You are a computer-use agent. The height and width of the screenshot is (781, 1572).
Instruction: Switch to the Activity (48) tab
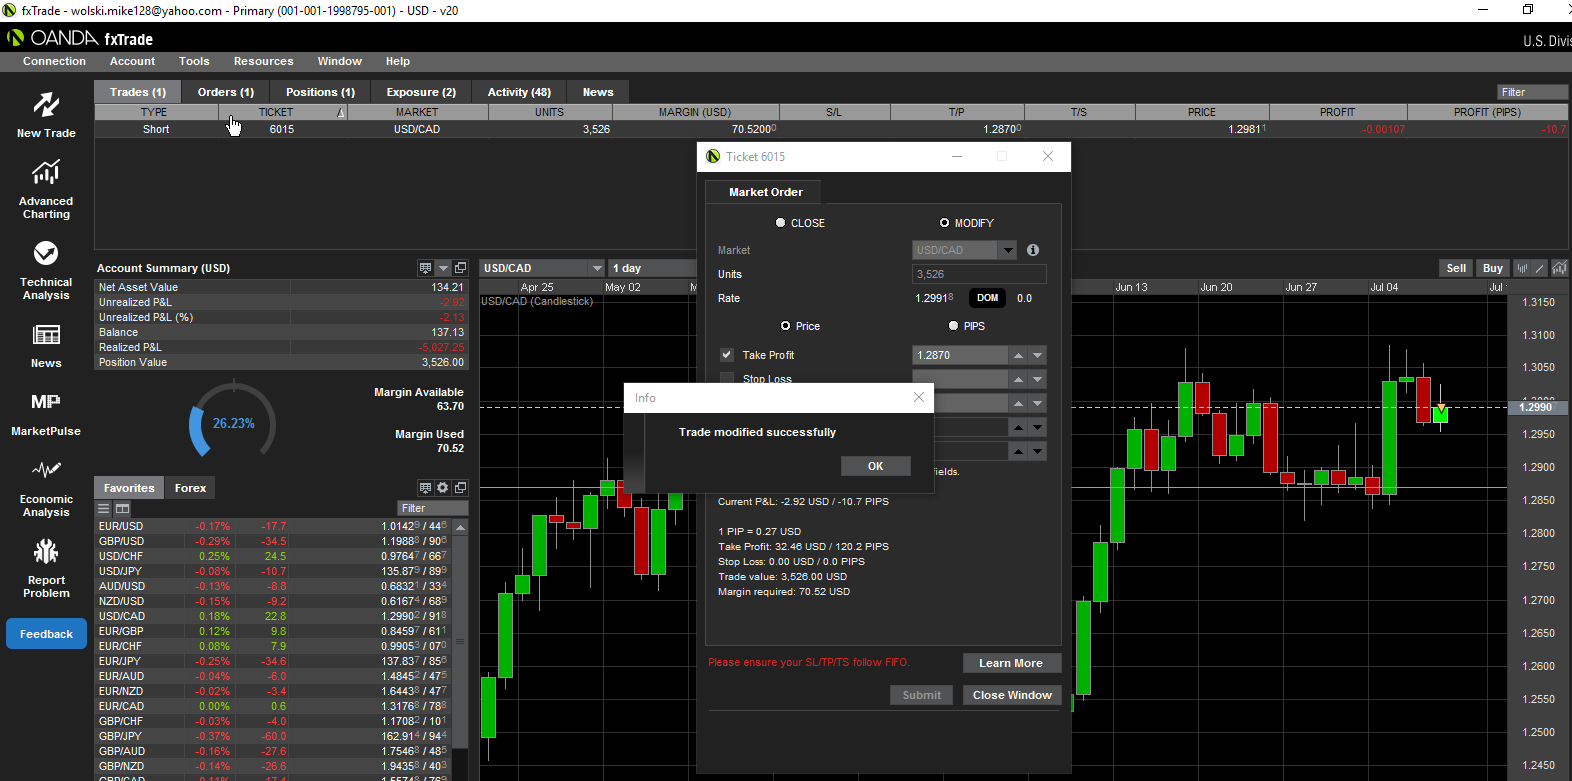pos(519,92)
